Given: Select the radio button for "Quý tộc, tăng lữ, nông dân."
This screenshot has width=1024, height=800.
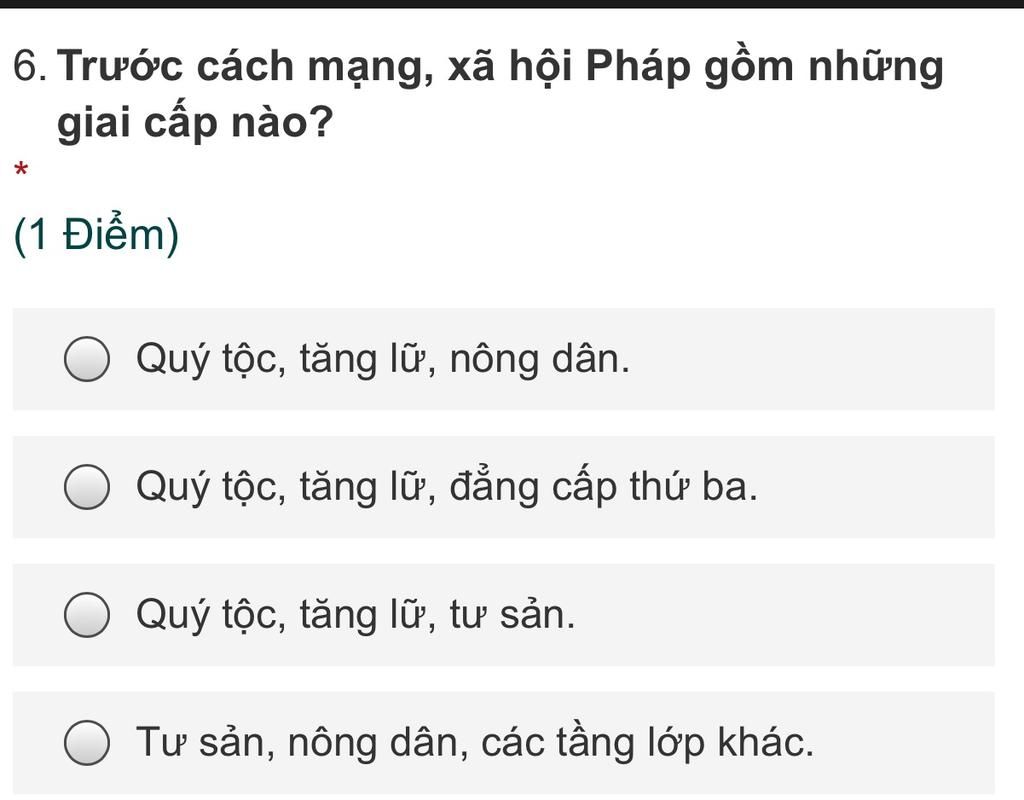Looking at the screenshot, I should point(87,360).
